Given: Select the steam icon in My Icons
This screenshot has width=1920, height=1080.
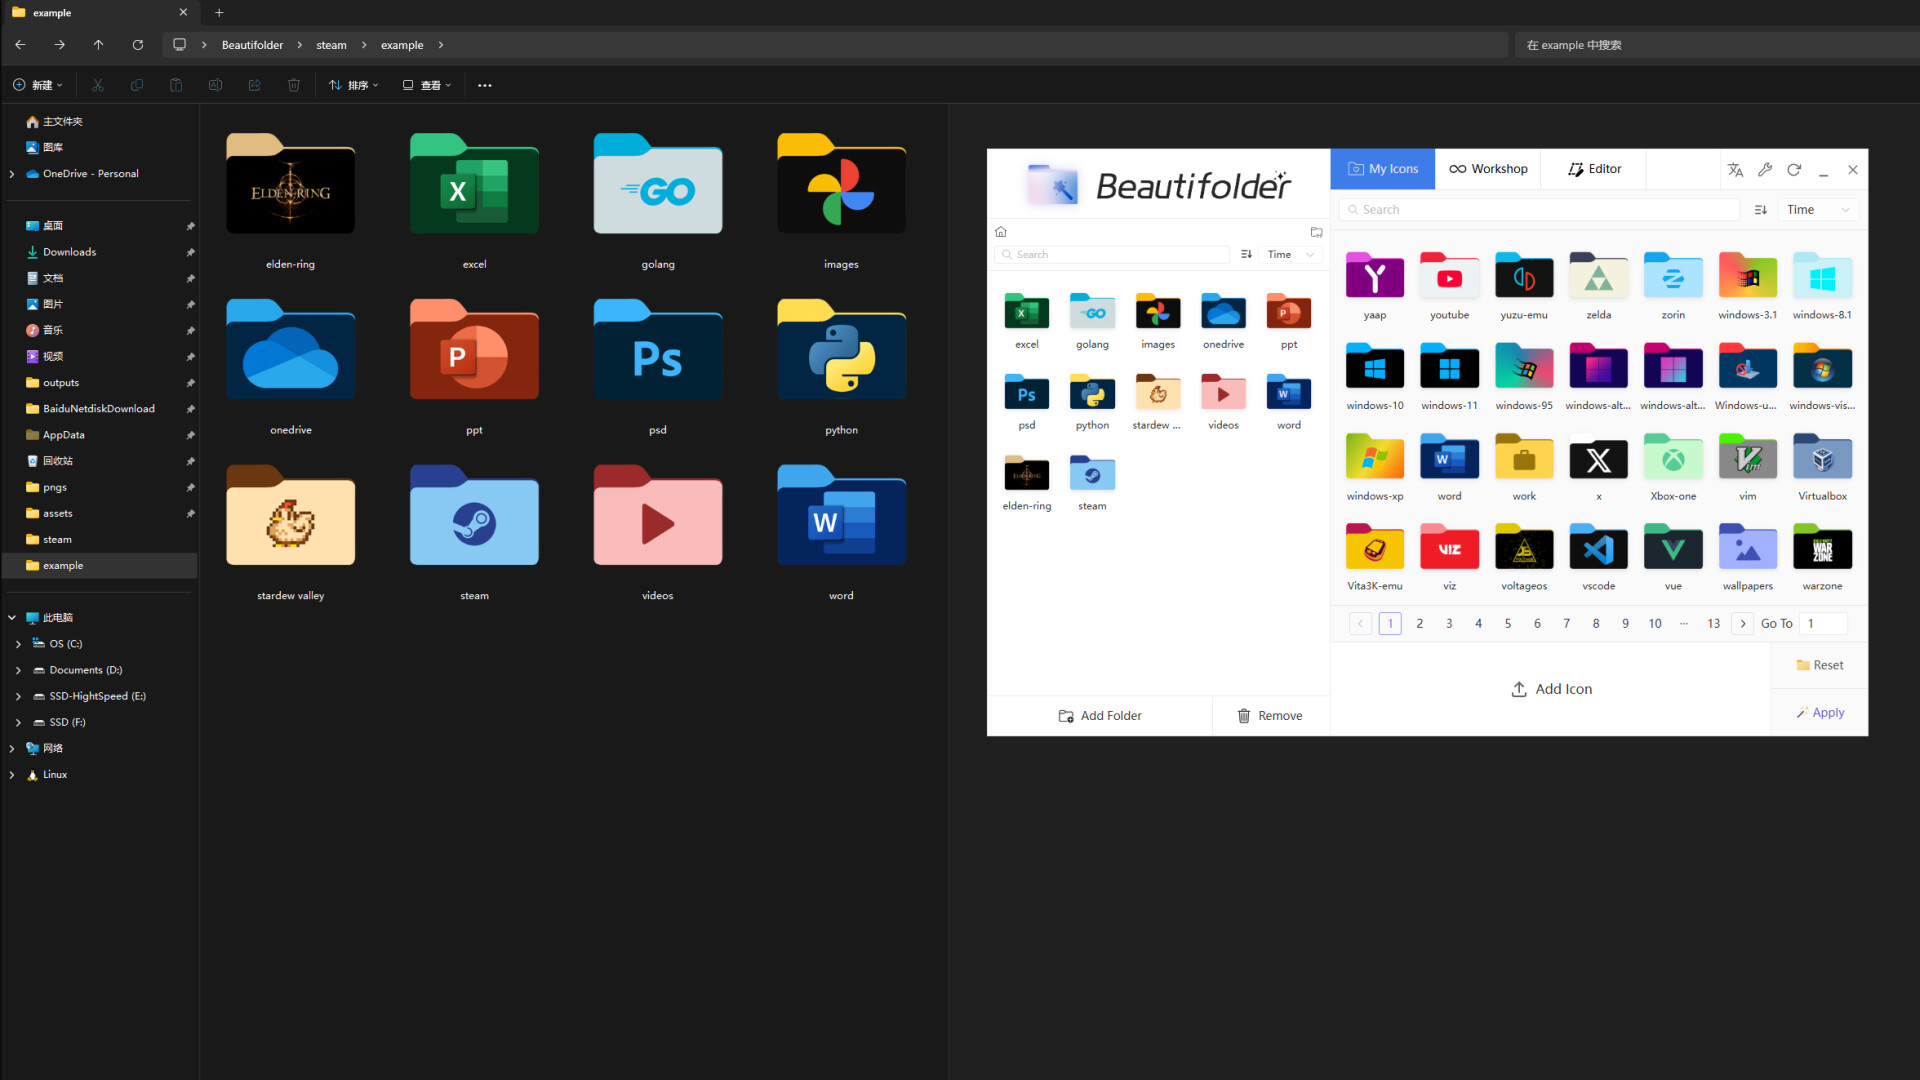Looking at the screenshot, I should 1091,473.
